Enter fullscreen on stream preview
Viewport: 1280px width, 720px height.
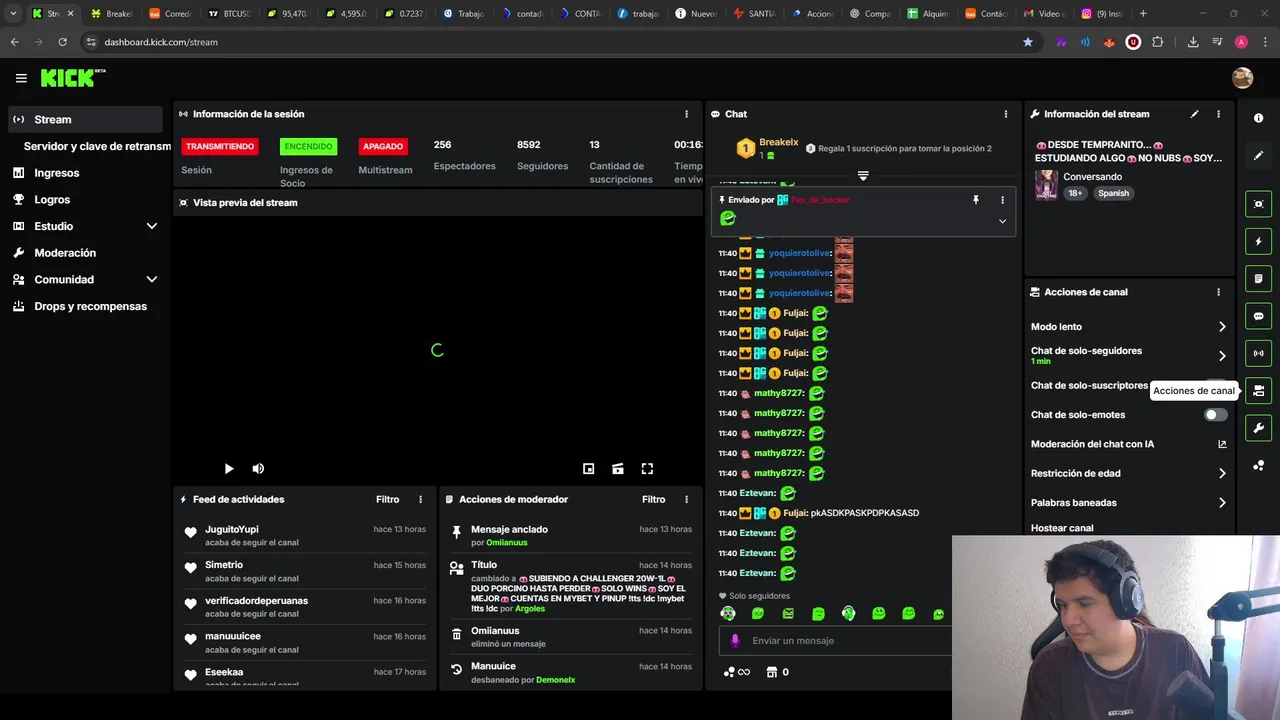647,468
